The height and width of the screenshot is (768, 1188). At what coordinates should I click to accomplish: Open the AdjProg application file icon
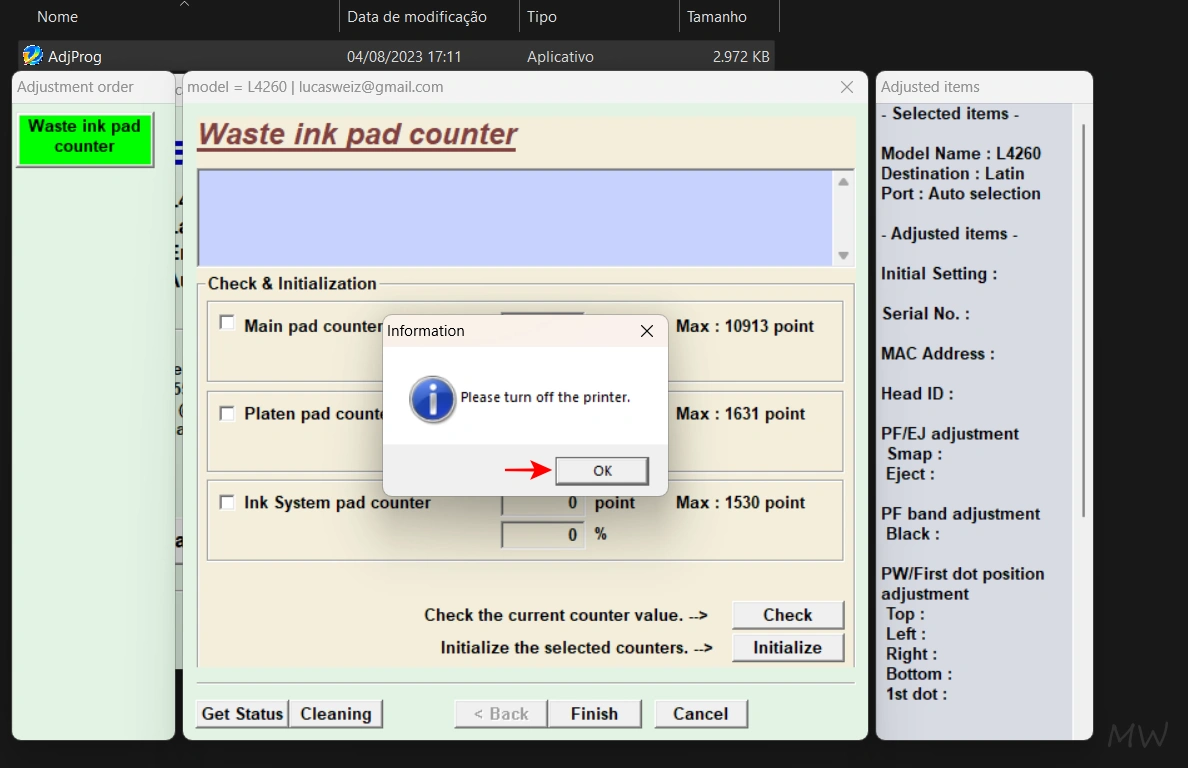point(33,56)
